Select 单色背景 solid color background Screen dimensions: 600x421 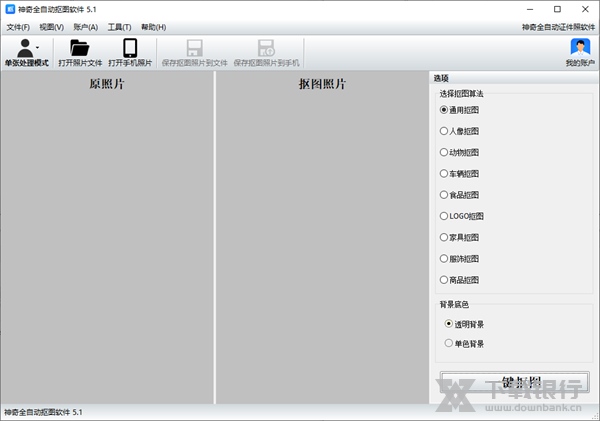(449, 343)
